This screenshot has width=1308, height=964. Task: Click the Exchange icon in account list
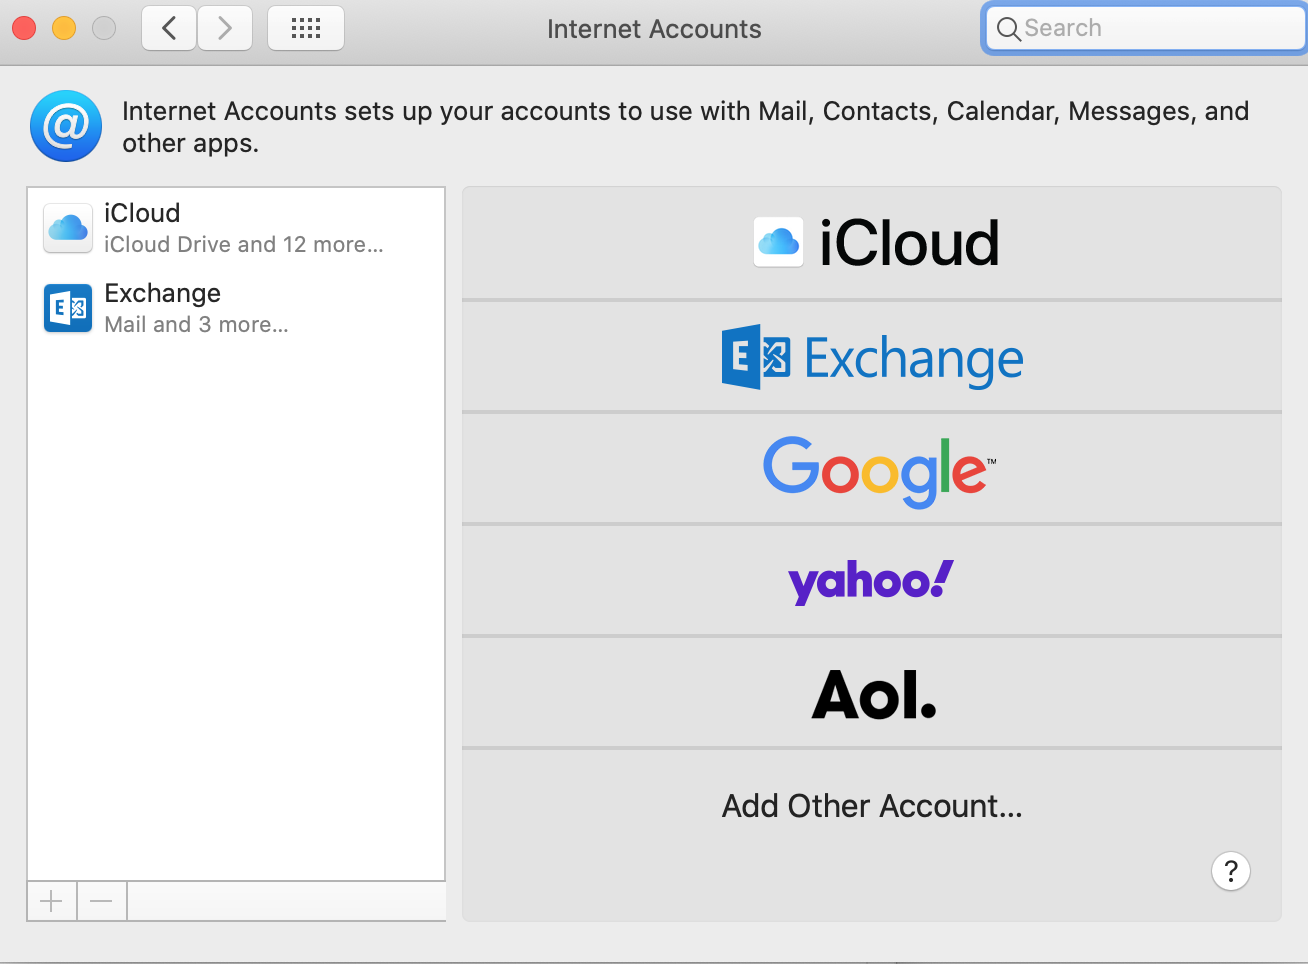[x=68, y=308]
